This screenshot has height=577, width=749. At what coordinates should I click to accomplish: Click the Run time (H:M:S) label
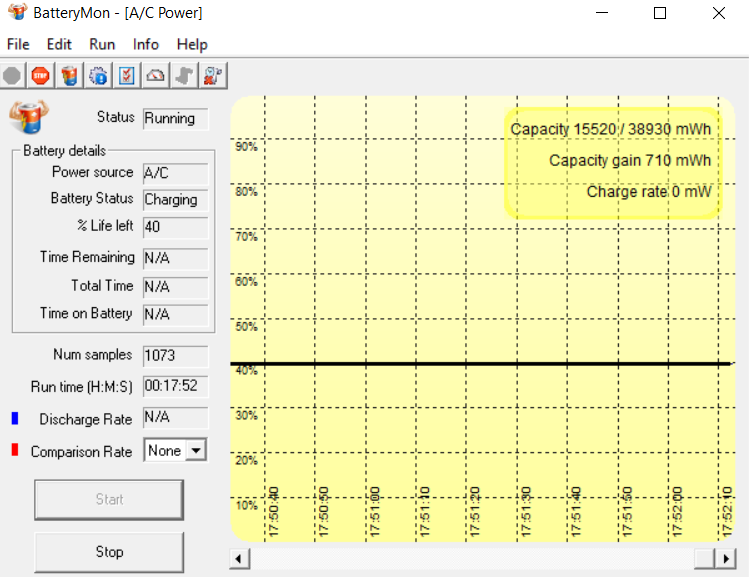(x=81, y=386)
